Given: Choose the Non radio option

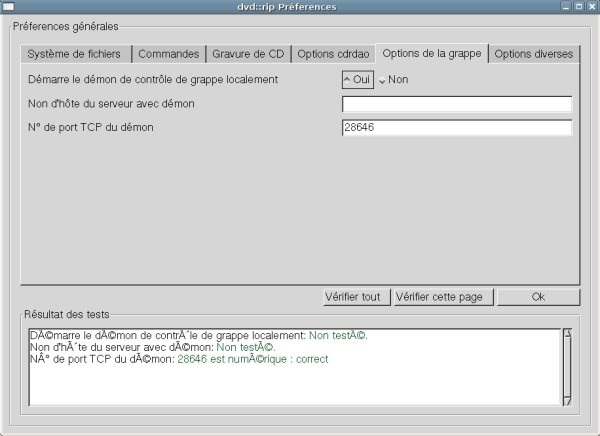Looking at the screenshot, I should click(x=393, y=80).
